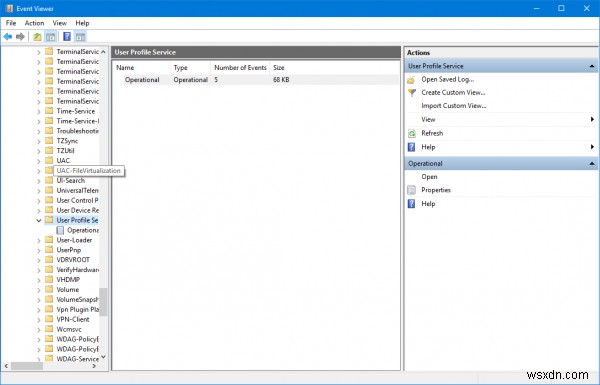The height and width of the screenshot is (385, 600).
Task: Click Import Custom View action
Action: pos(454,106)
